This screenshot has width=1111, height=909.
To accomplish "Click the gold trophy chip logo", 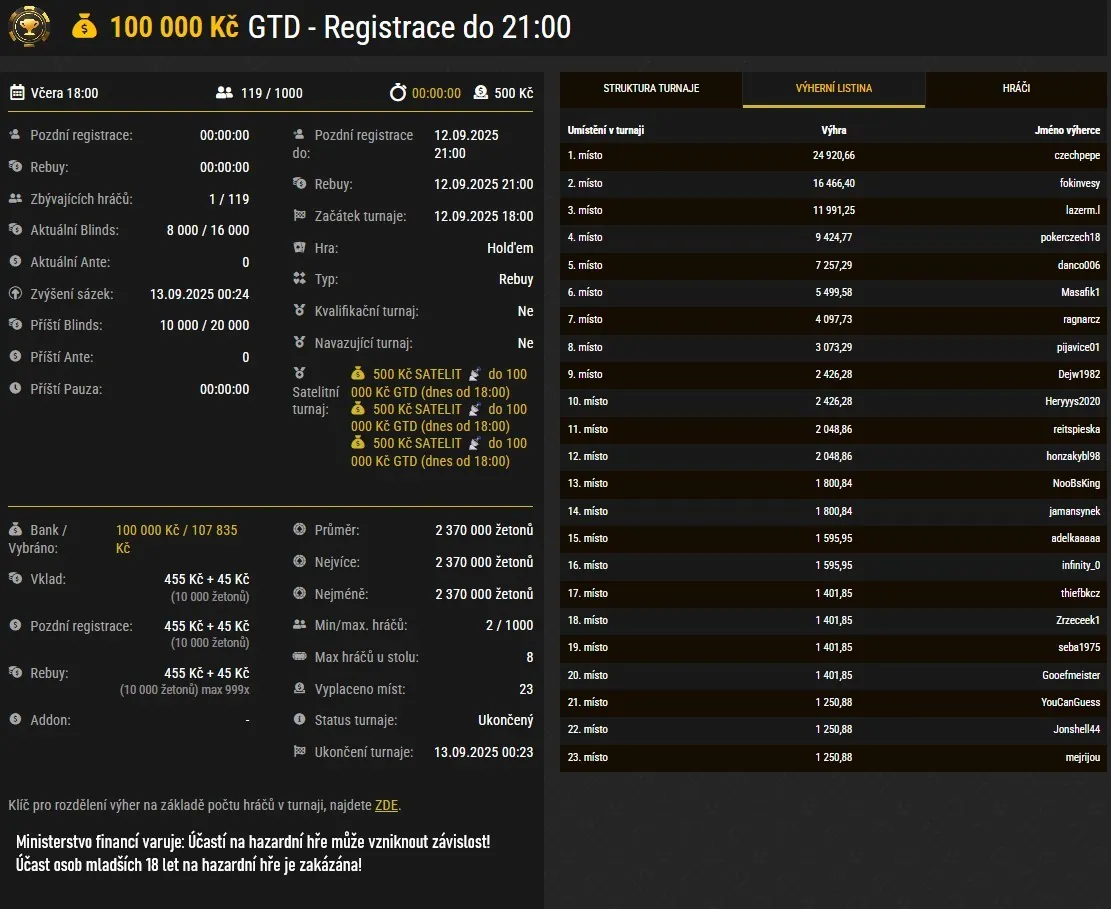I will 29,27.
